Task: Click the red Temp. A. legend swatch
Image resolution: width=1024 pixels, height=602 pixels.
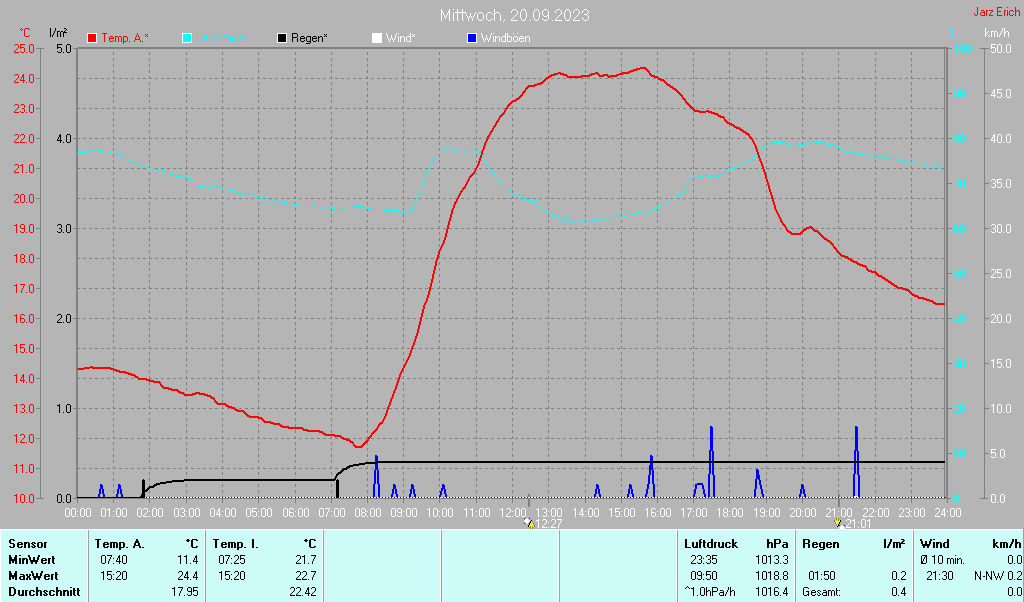Action: pyautogui.click(x=92, y=38)
